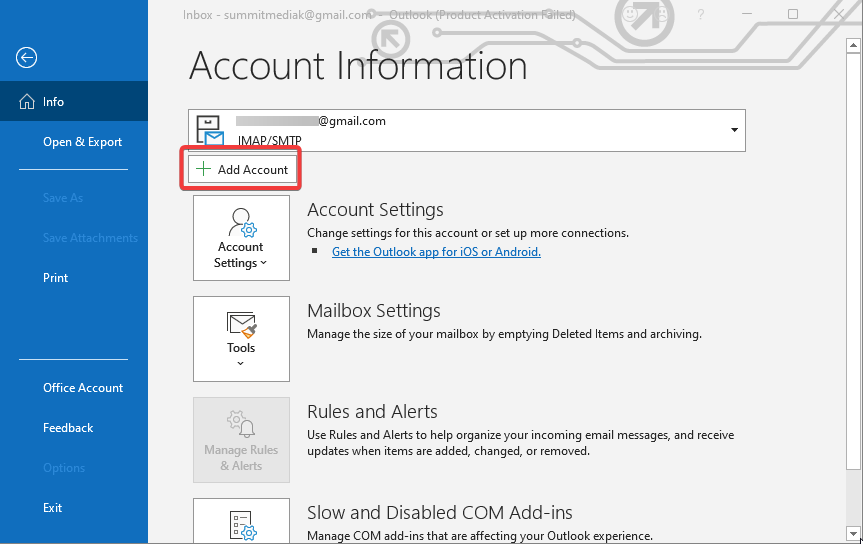Expand the gmail.com account dropdown
The image size is (863, 544).
[x=734, y=130]
